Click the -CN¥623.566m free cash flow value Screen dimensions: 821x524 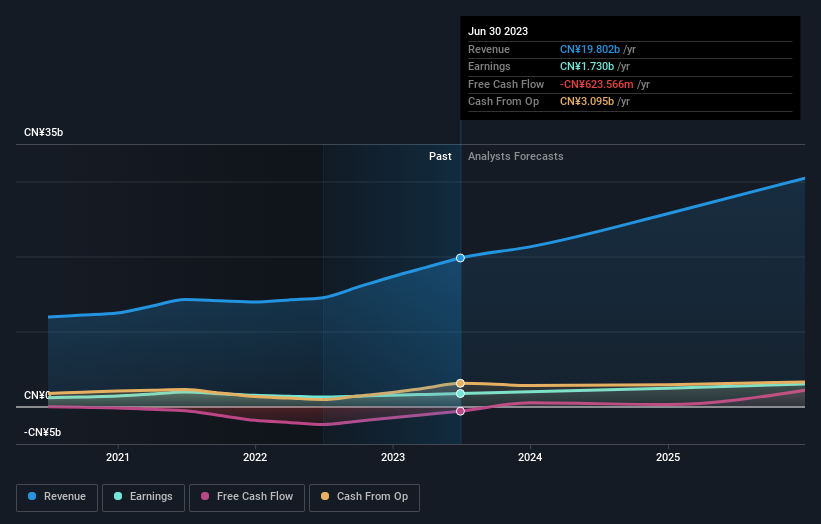coord(597,84)
